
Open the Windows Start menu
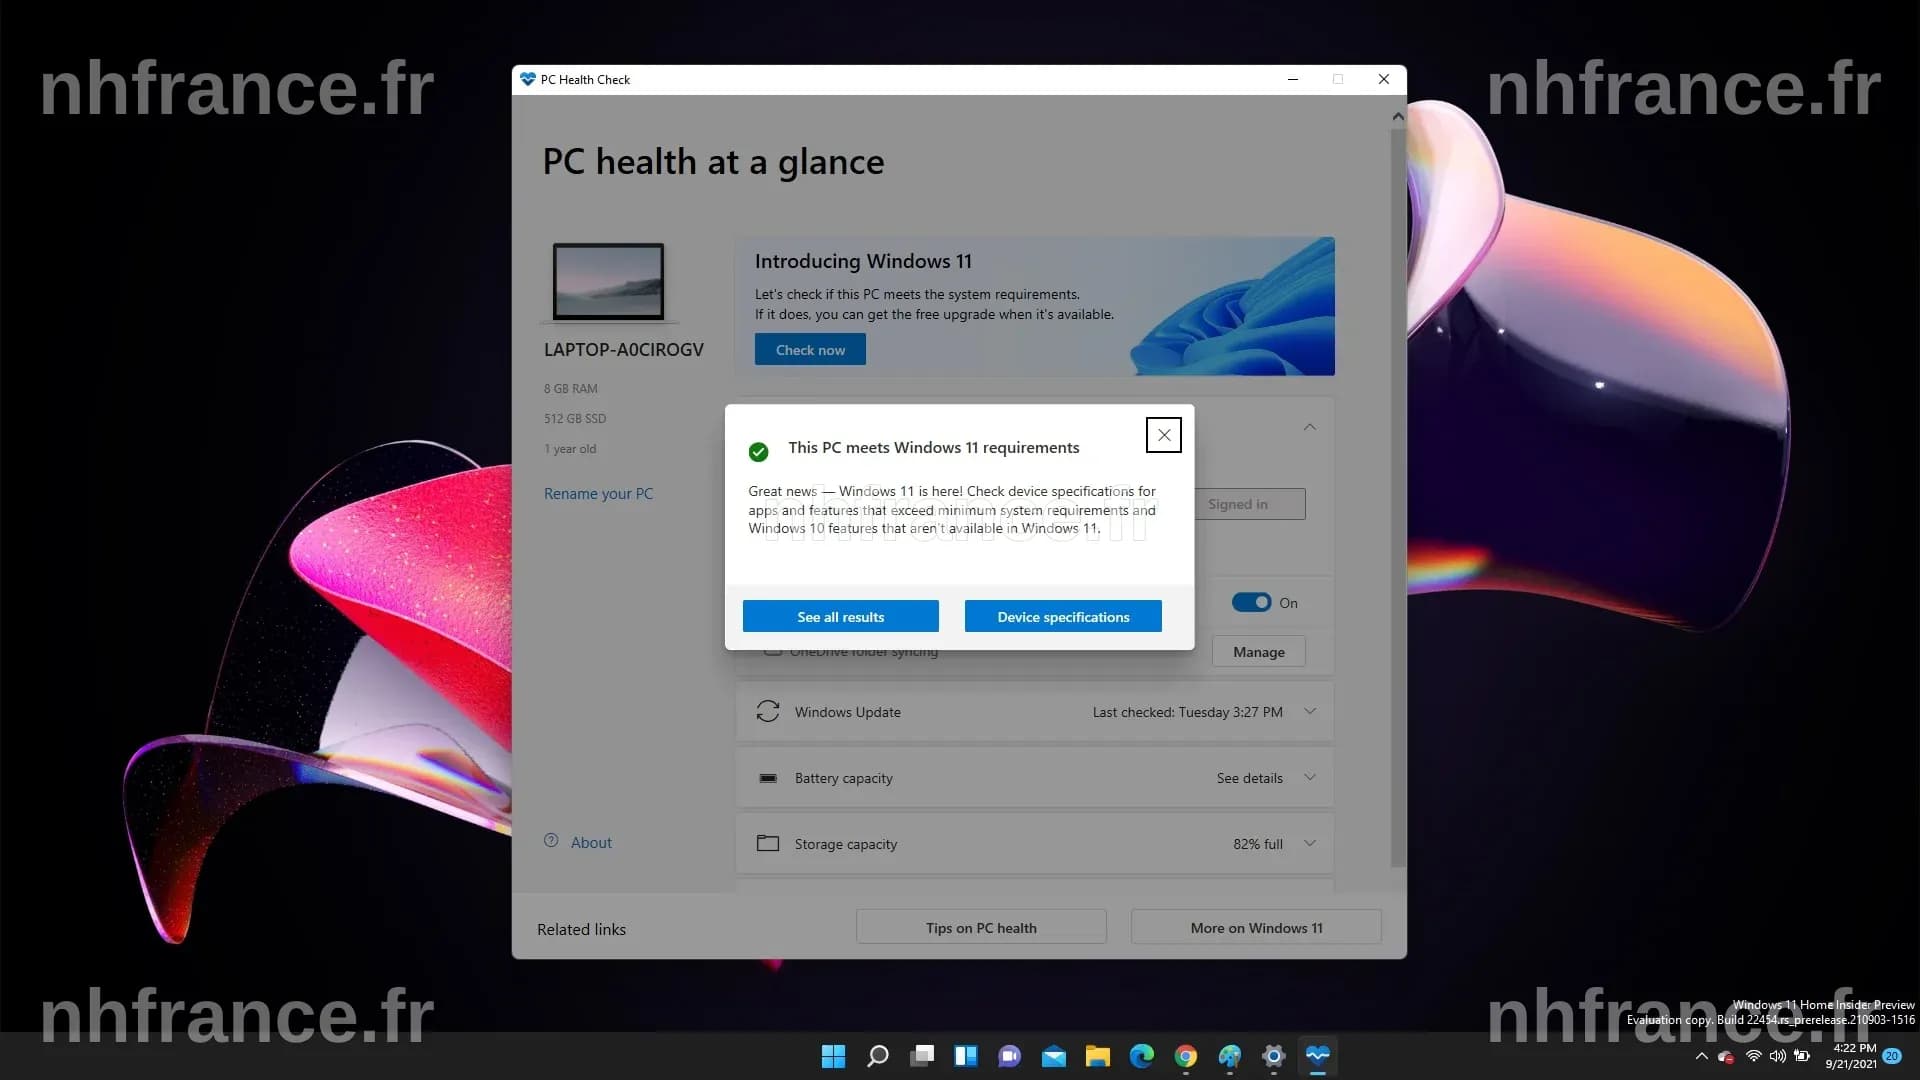pos(833,1056)
